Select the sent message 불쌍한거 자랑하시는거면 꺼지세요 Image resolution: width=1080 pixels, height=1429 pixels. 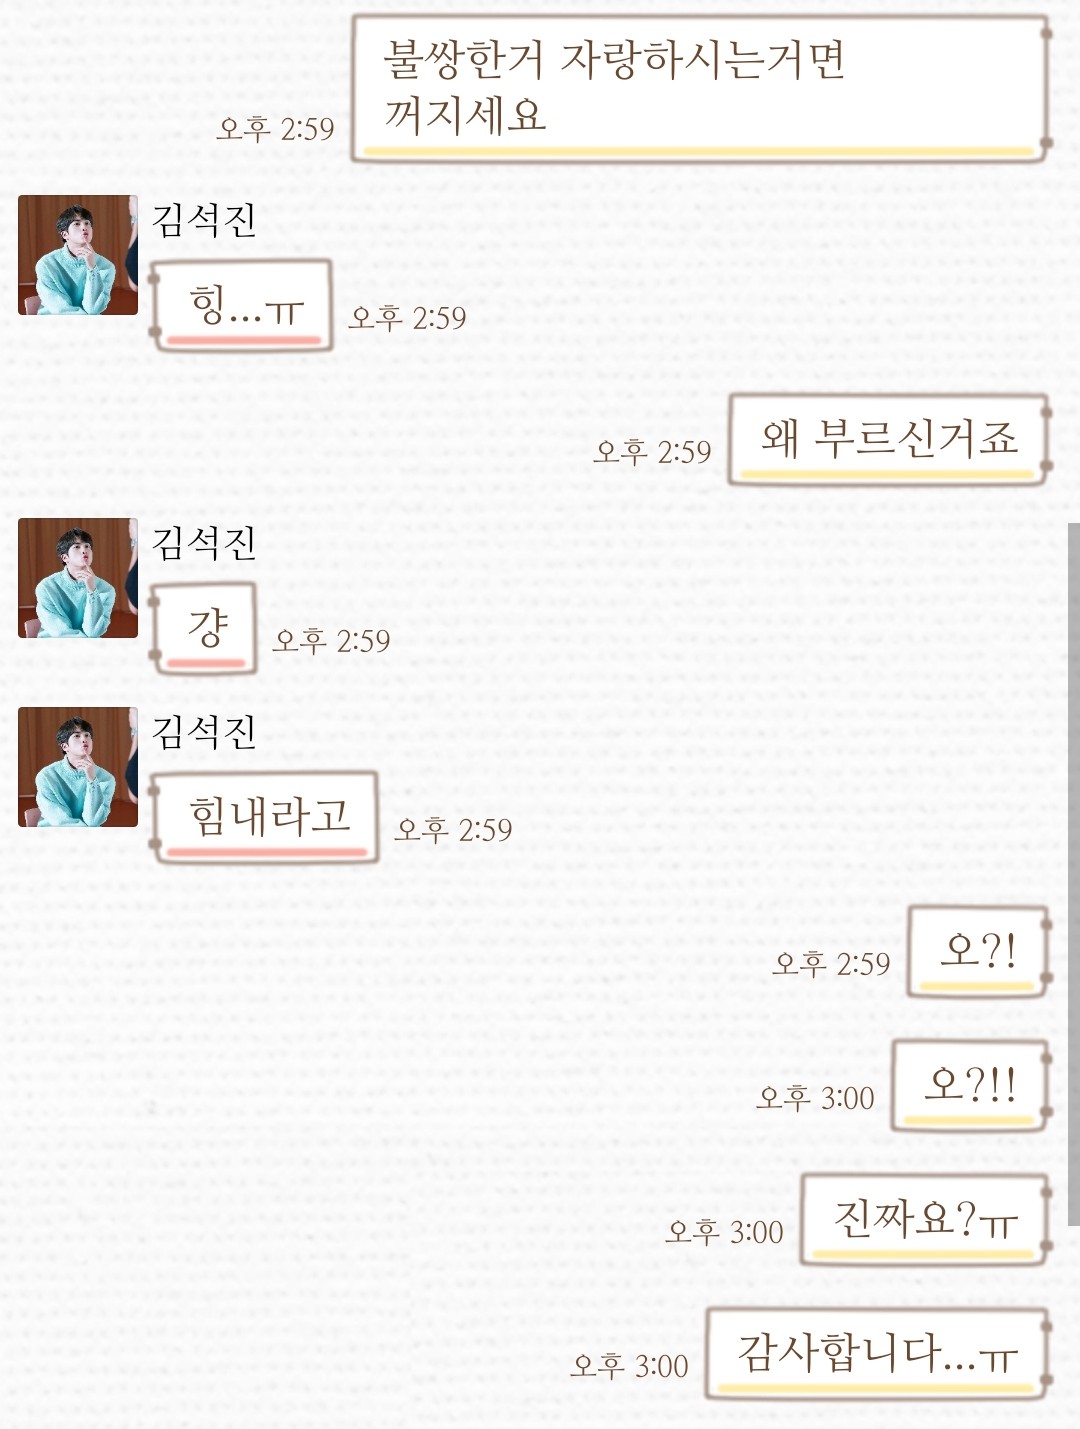click(700, 89)
